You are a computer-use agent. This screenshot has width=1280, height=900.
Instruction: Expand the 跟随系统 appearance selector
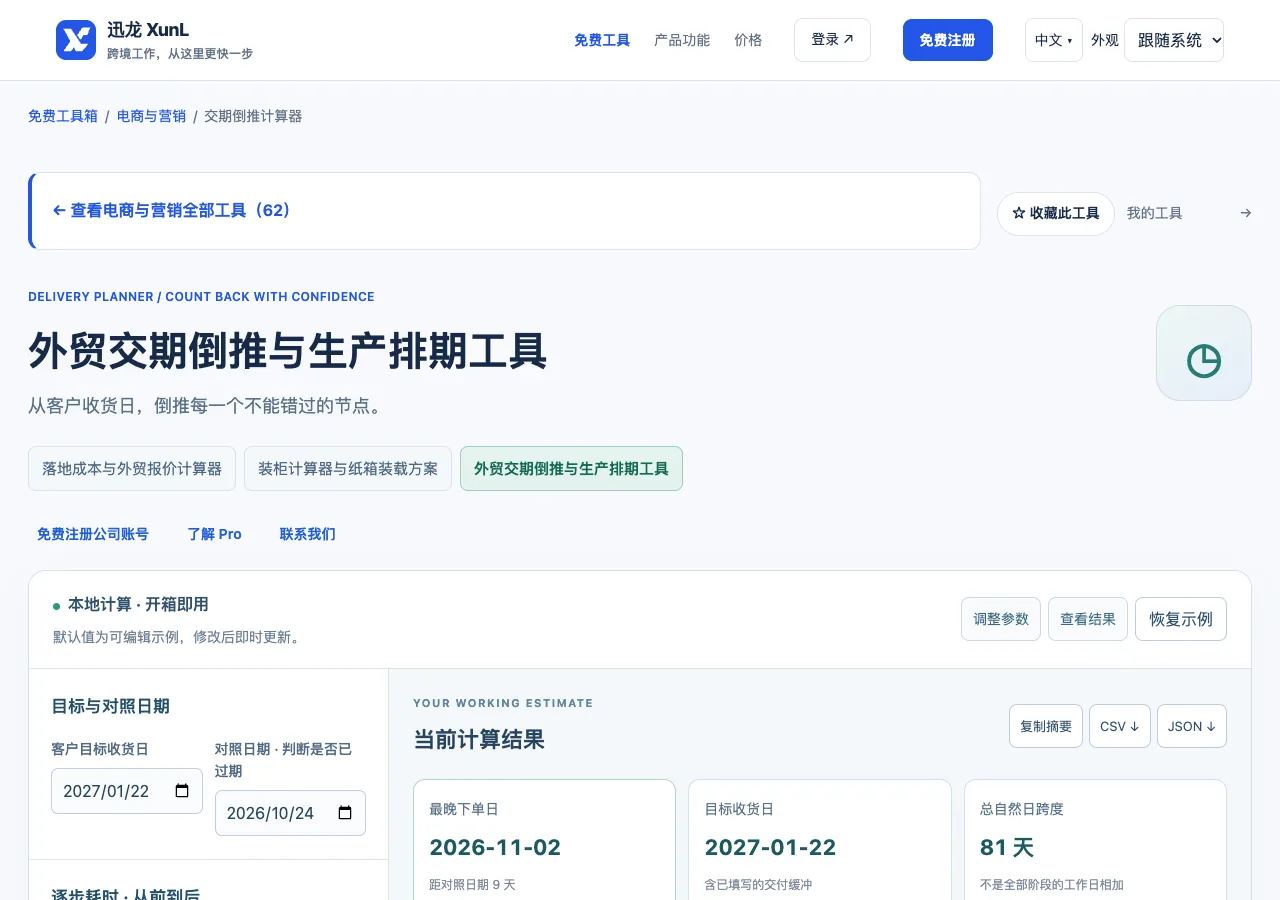[x=1174, y=40]
